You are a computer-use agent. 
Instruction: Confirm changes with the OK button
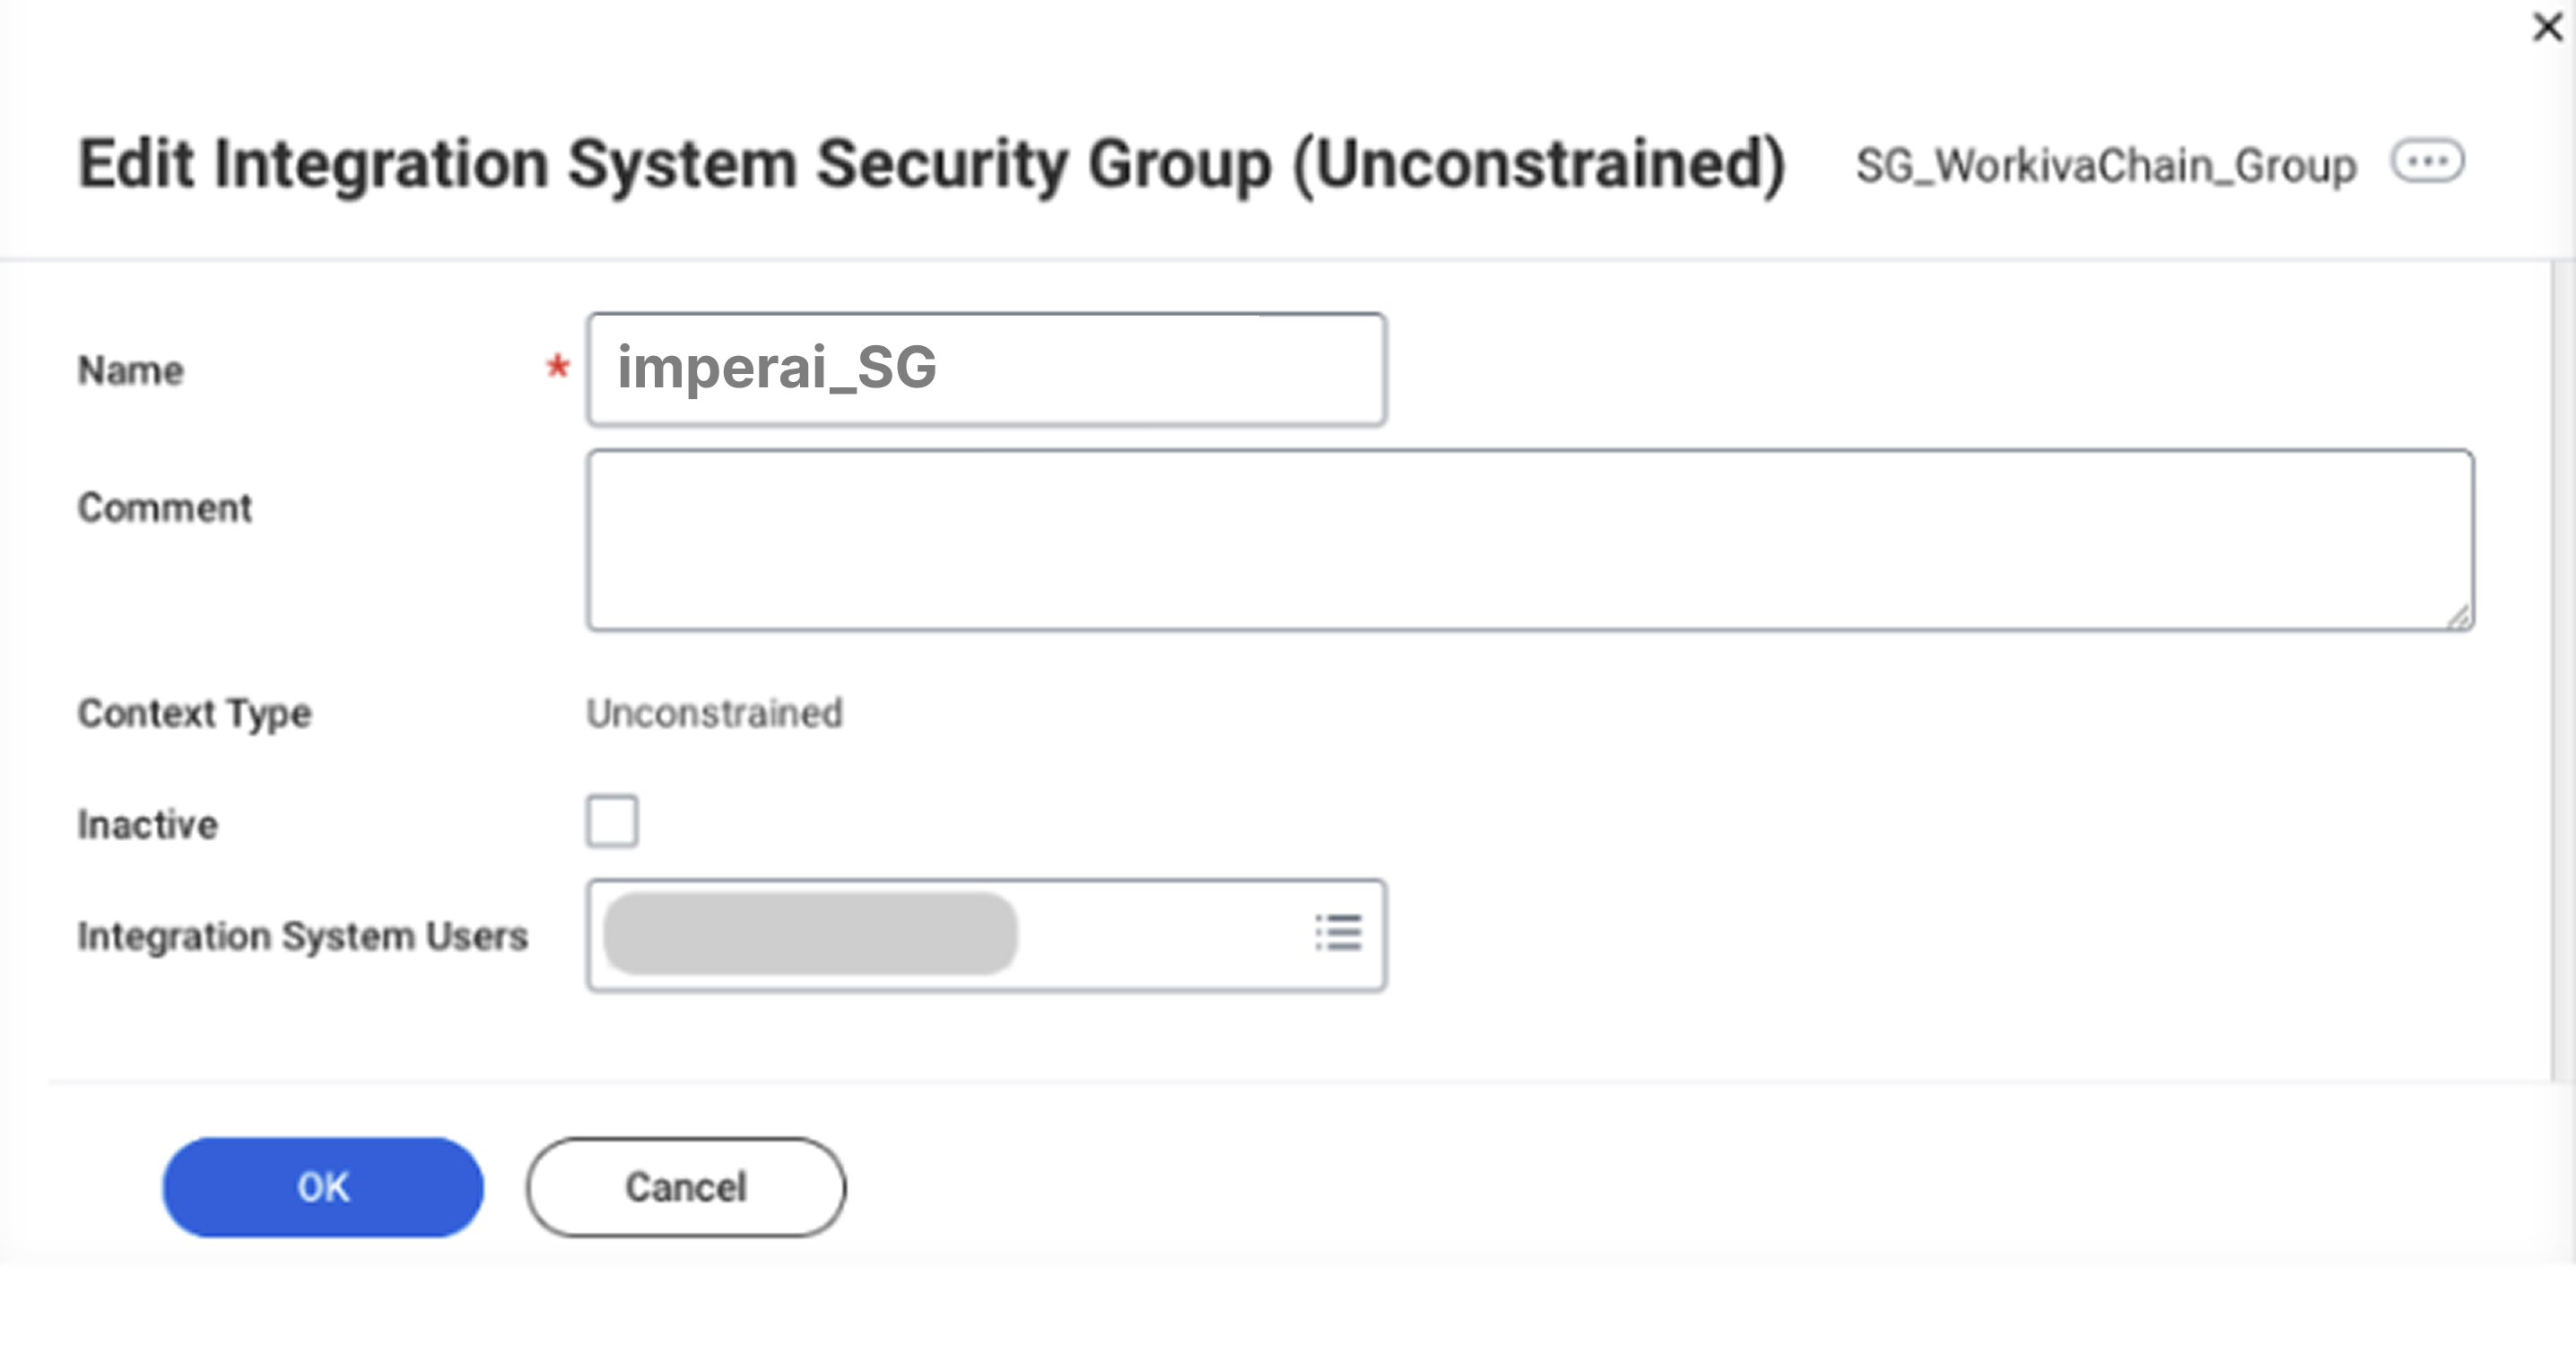[323, 1187]
